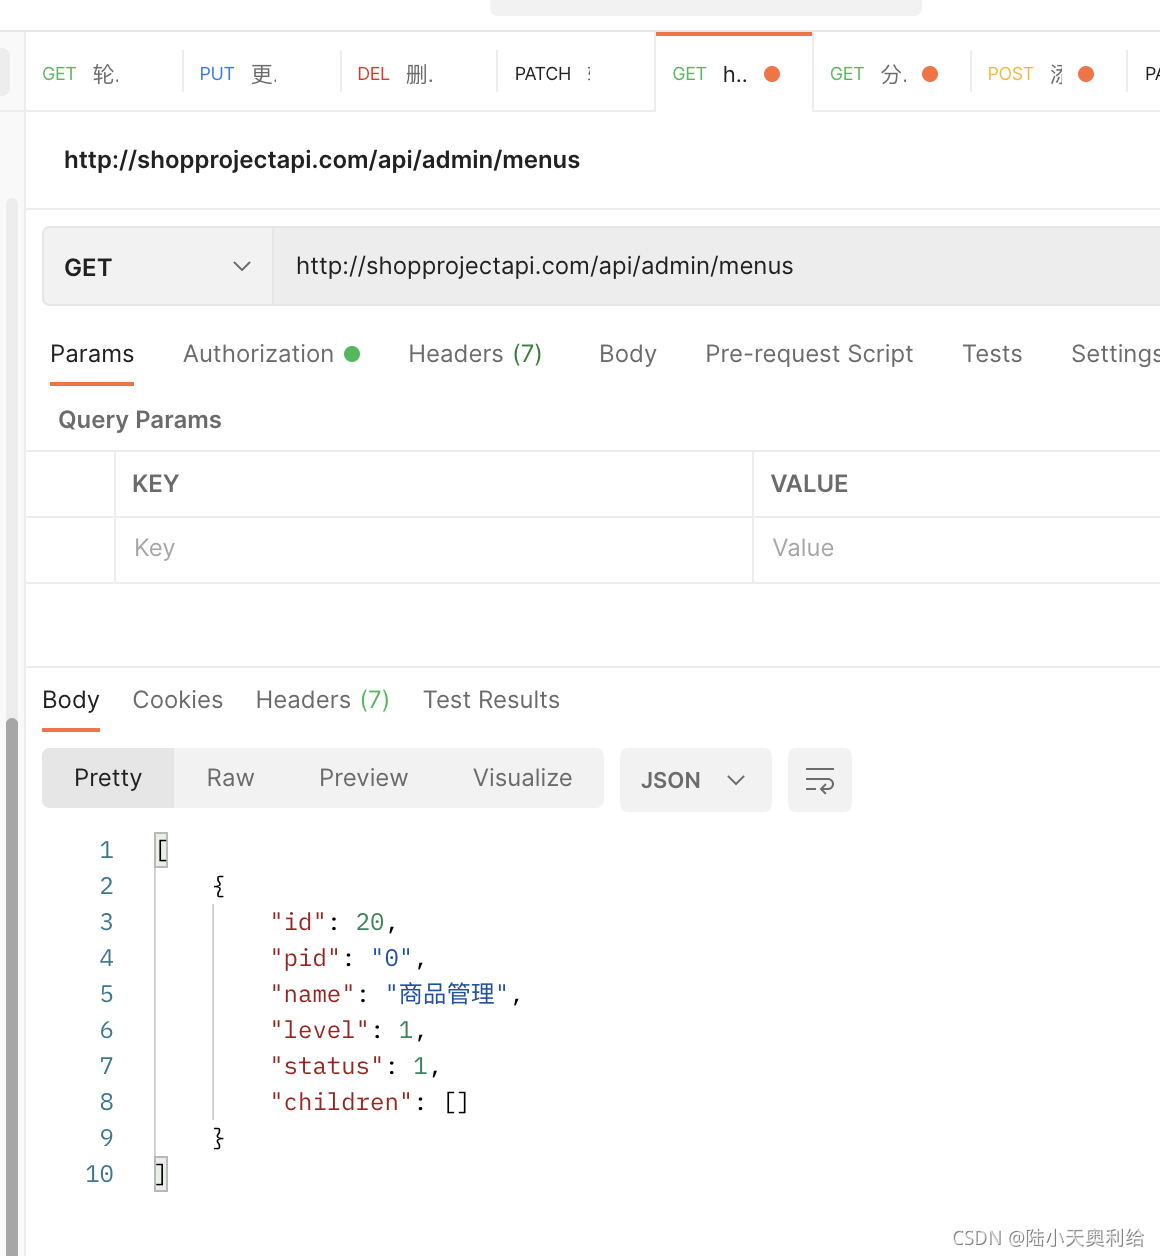Click the "status": 1 line
Viewport: 1160px width, 1256px height.
(x=355, y=1066)
